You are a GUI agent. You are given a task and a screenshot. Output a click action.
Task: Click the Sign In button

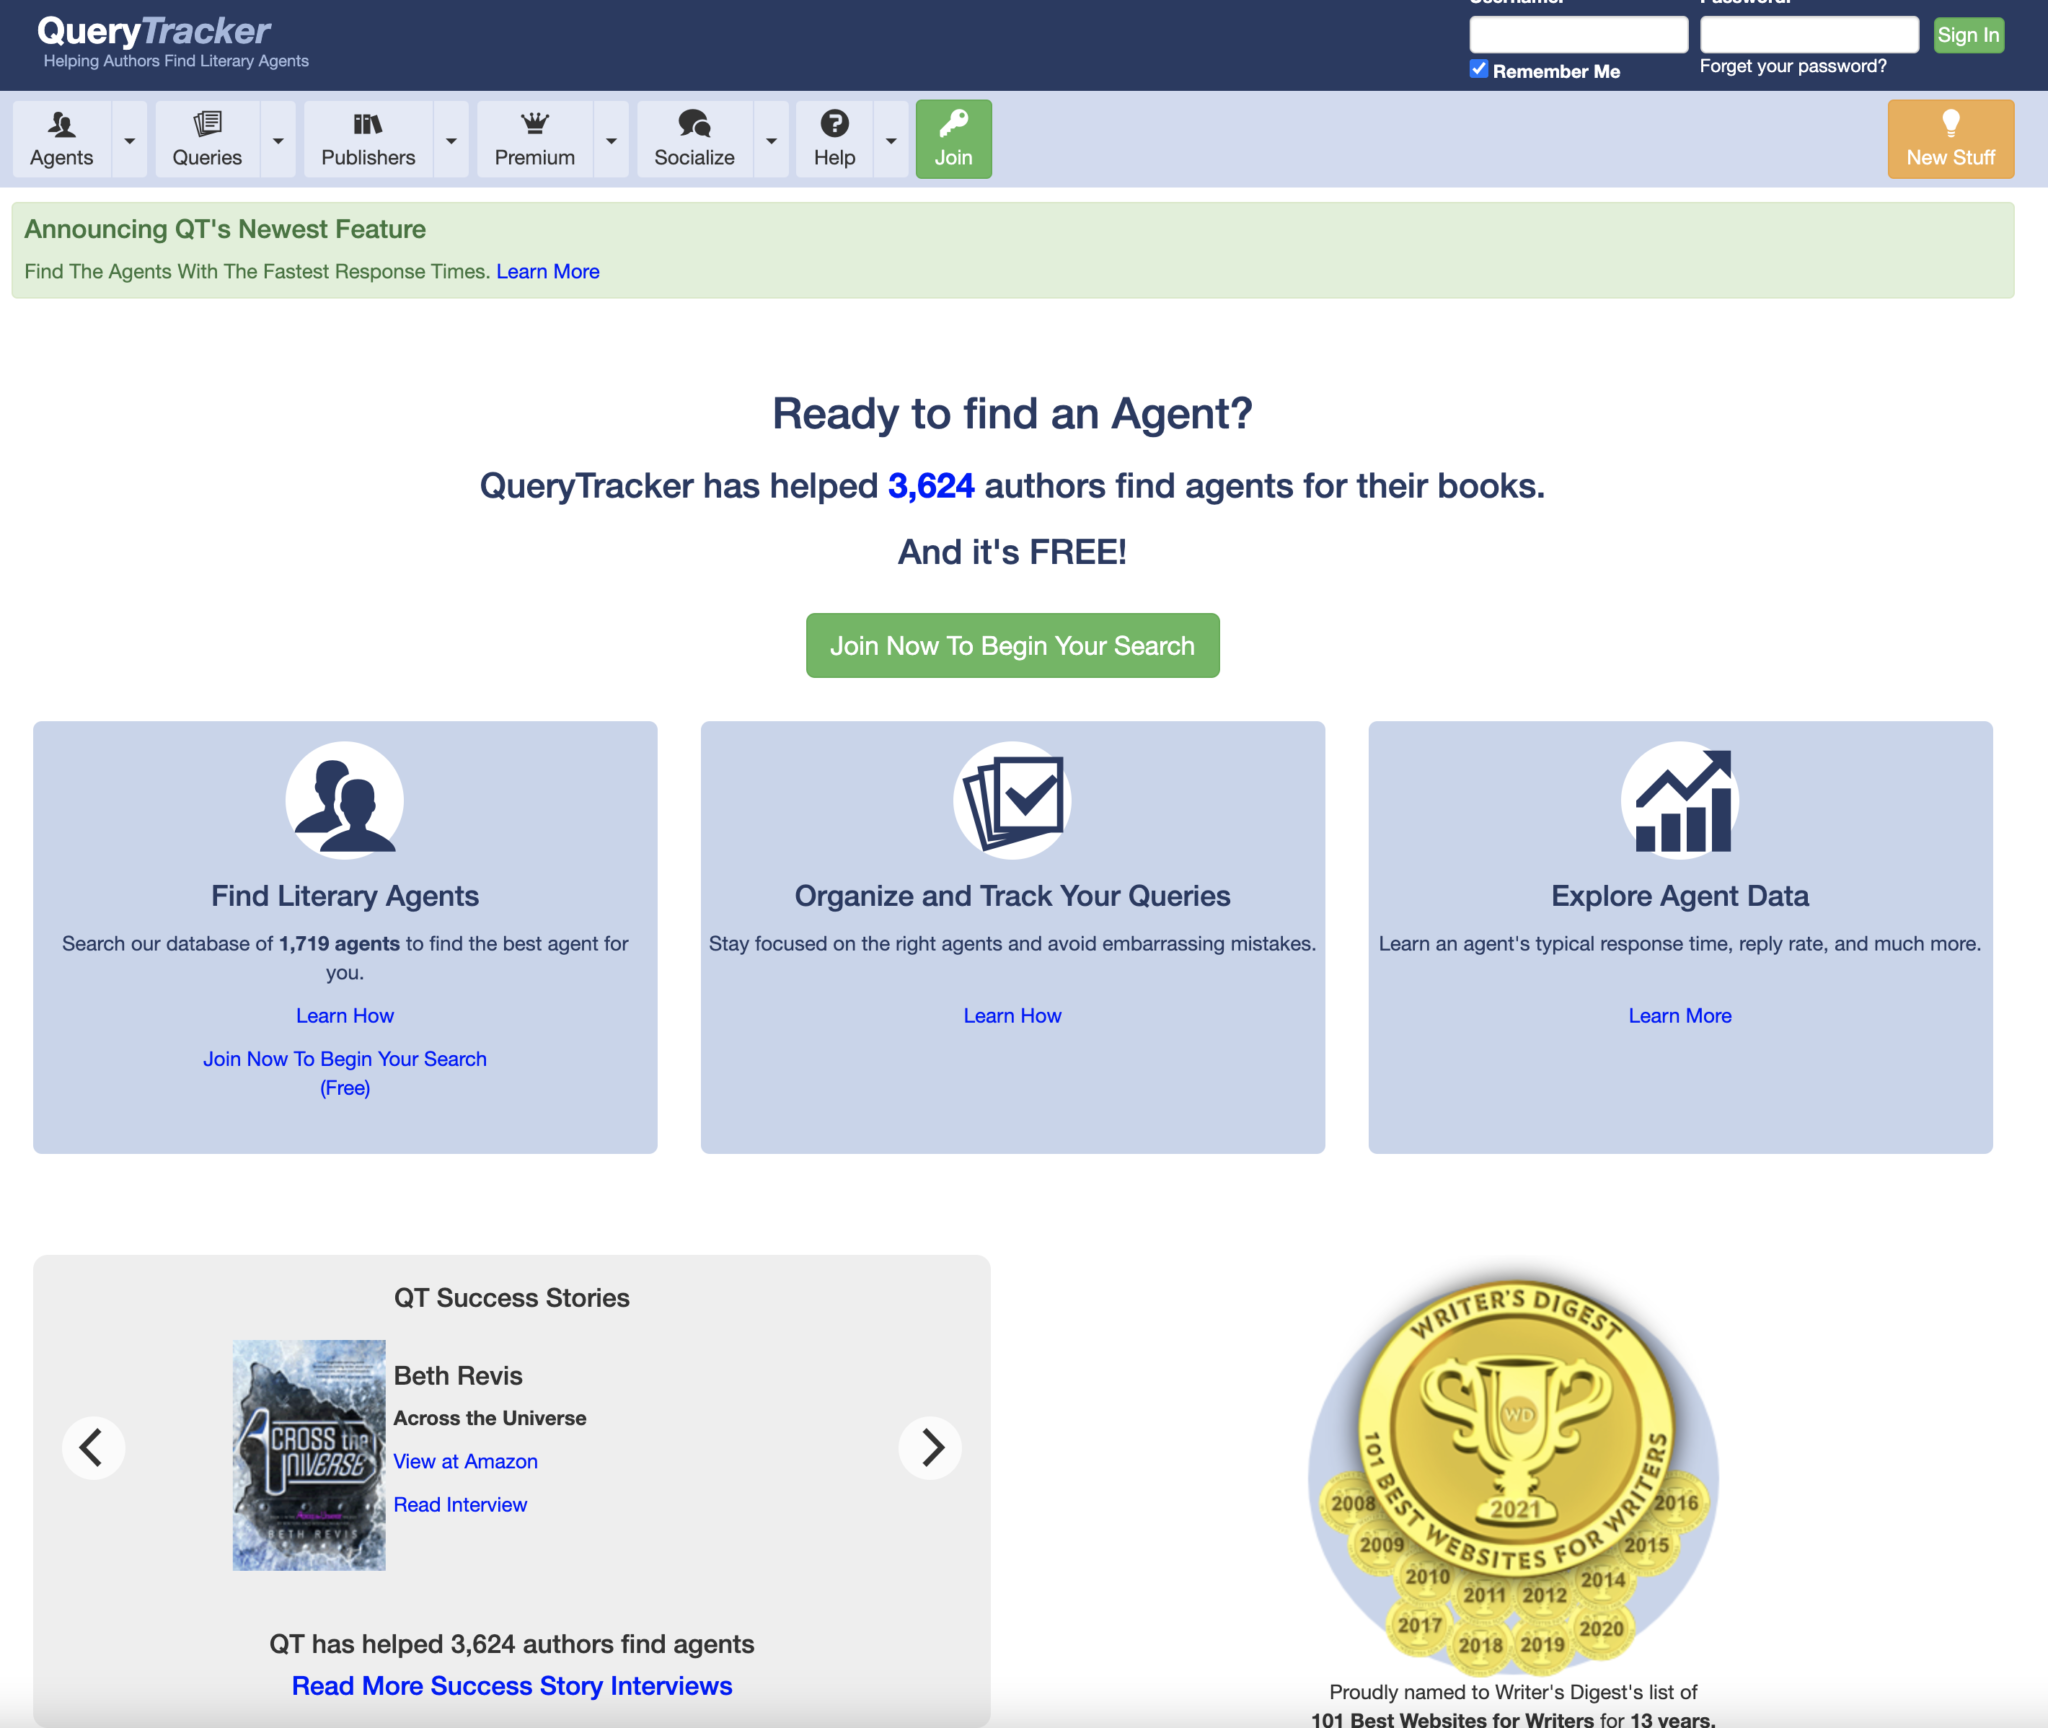coord(1968,35)
